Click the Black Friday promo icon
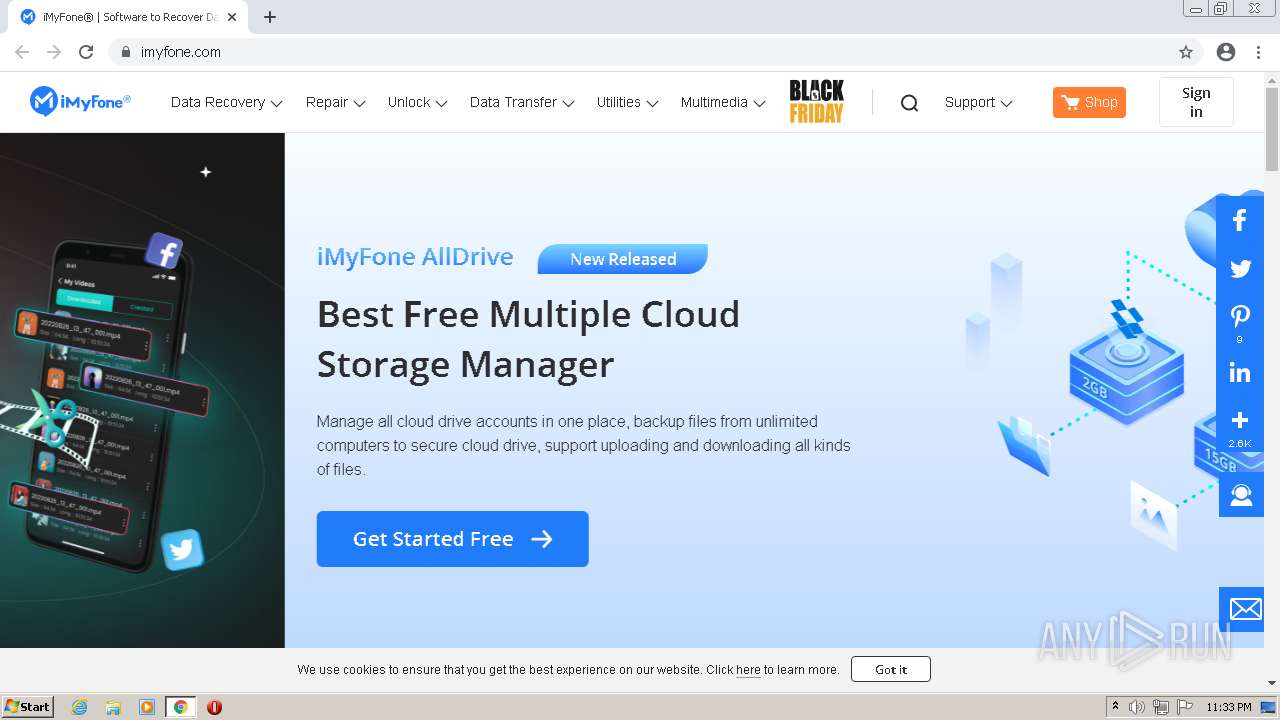The width and height of the screenshot is (1280, 720). 816,101
